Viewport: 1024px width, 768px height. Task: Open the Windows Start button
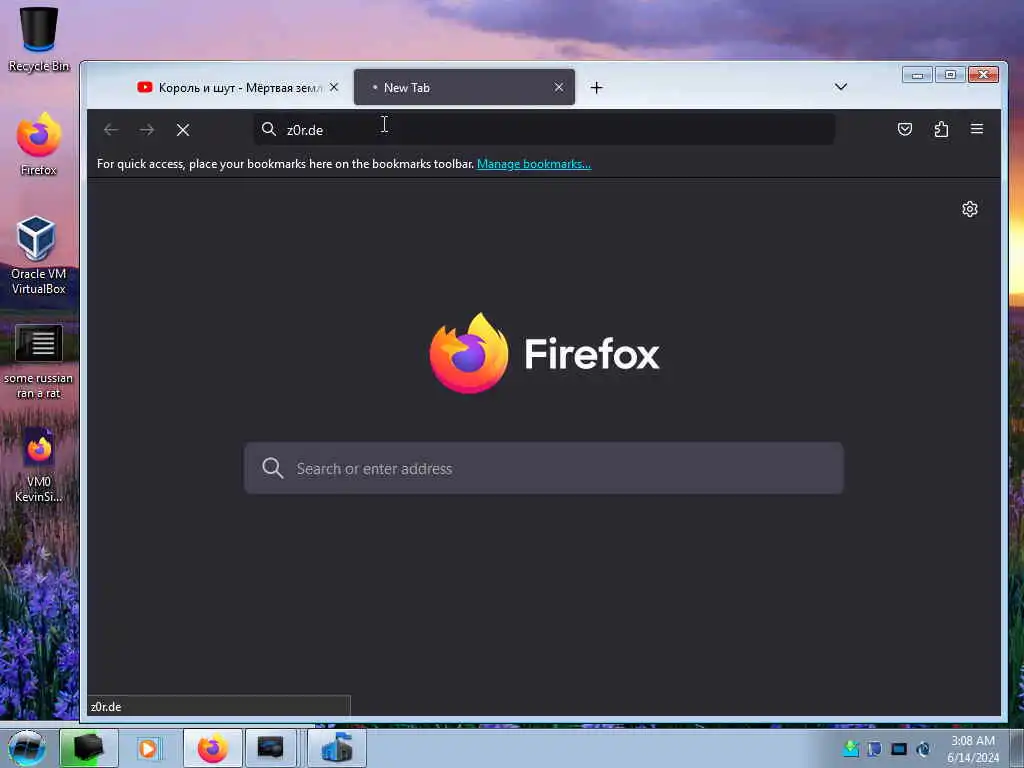tap(27, 748)
